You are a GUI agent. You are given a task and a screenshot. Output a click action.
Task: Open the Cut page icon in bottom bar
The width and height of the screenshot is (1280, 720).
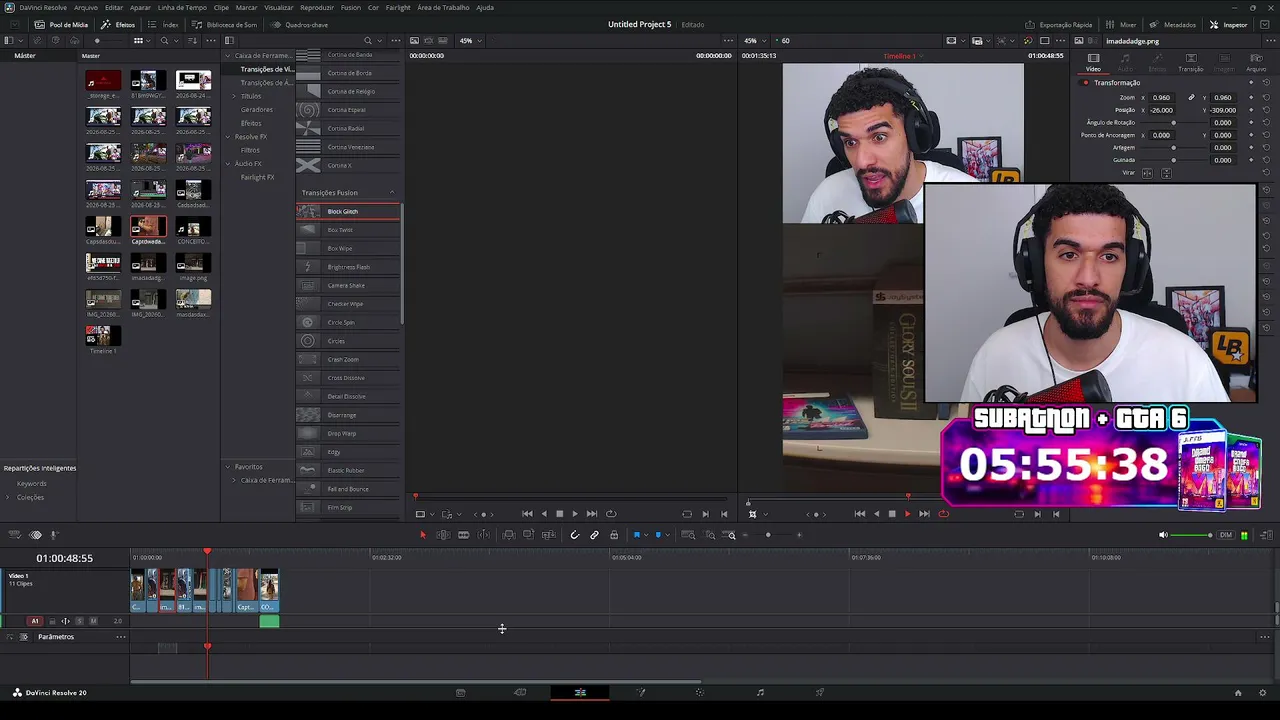(x=520, y=692)
